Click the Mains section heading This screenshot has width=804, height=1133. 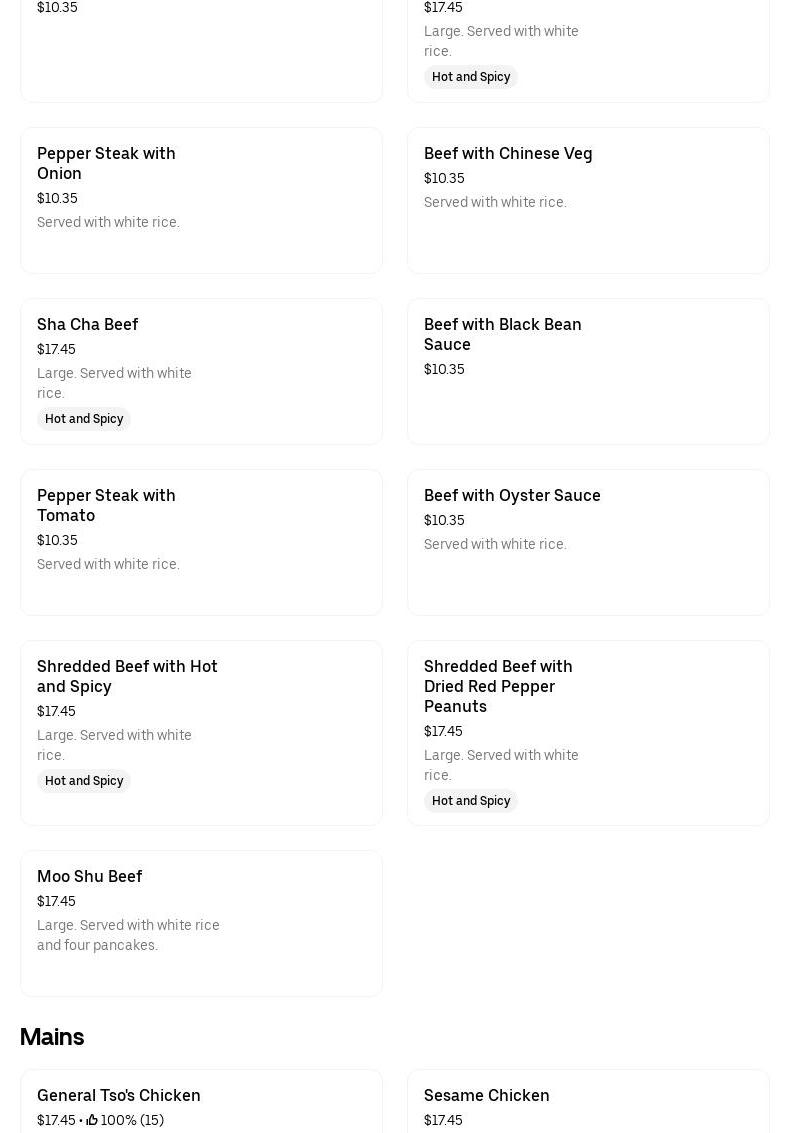click(x=52, y=1037)
